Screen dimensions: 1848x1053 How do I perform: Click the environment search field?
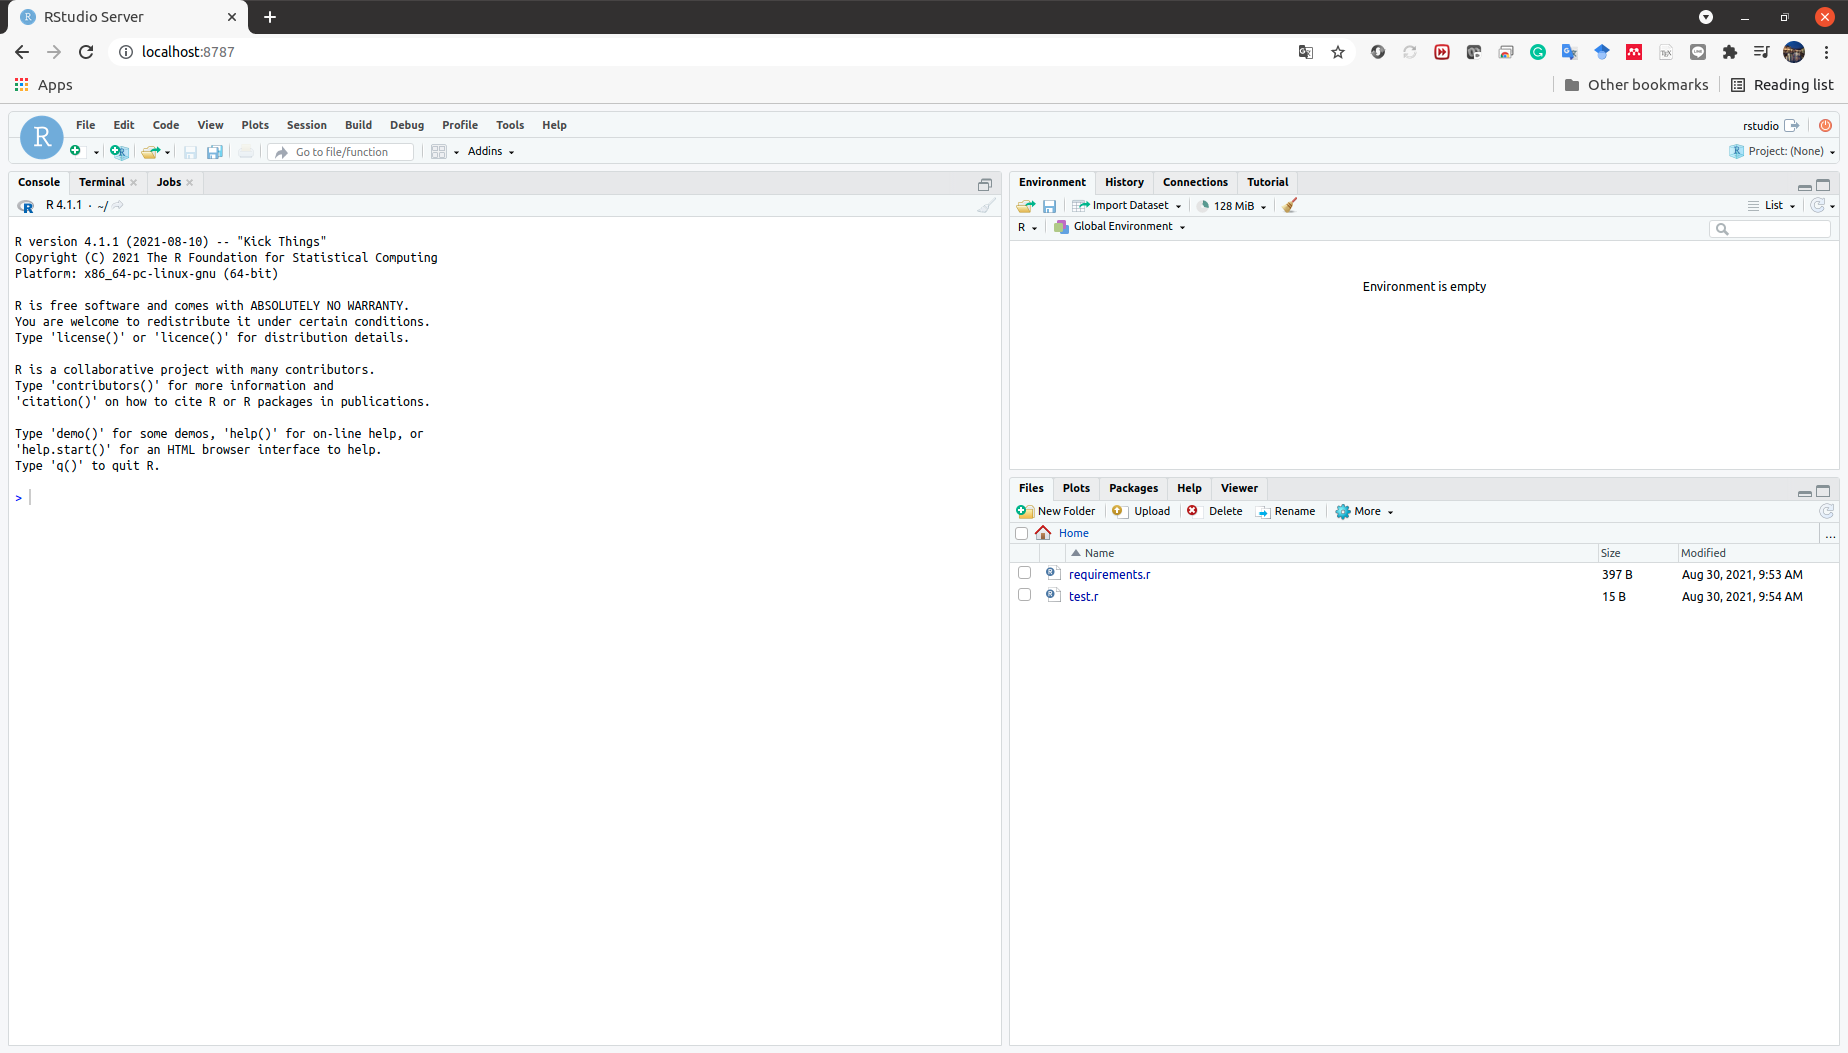(1770, 229)
